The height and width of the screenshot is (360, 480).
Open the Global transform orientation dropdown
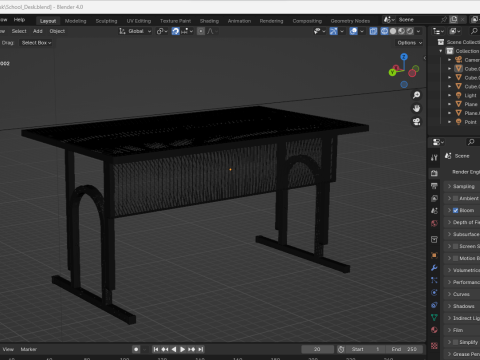(135, 31)
